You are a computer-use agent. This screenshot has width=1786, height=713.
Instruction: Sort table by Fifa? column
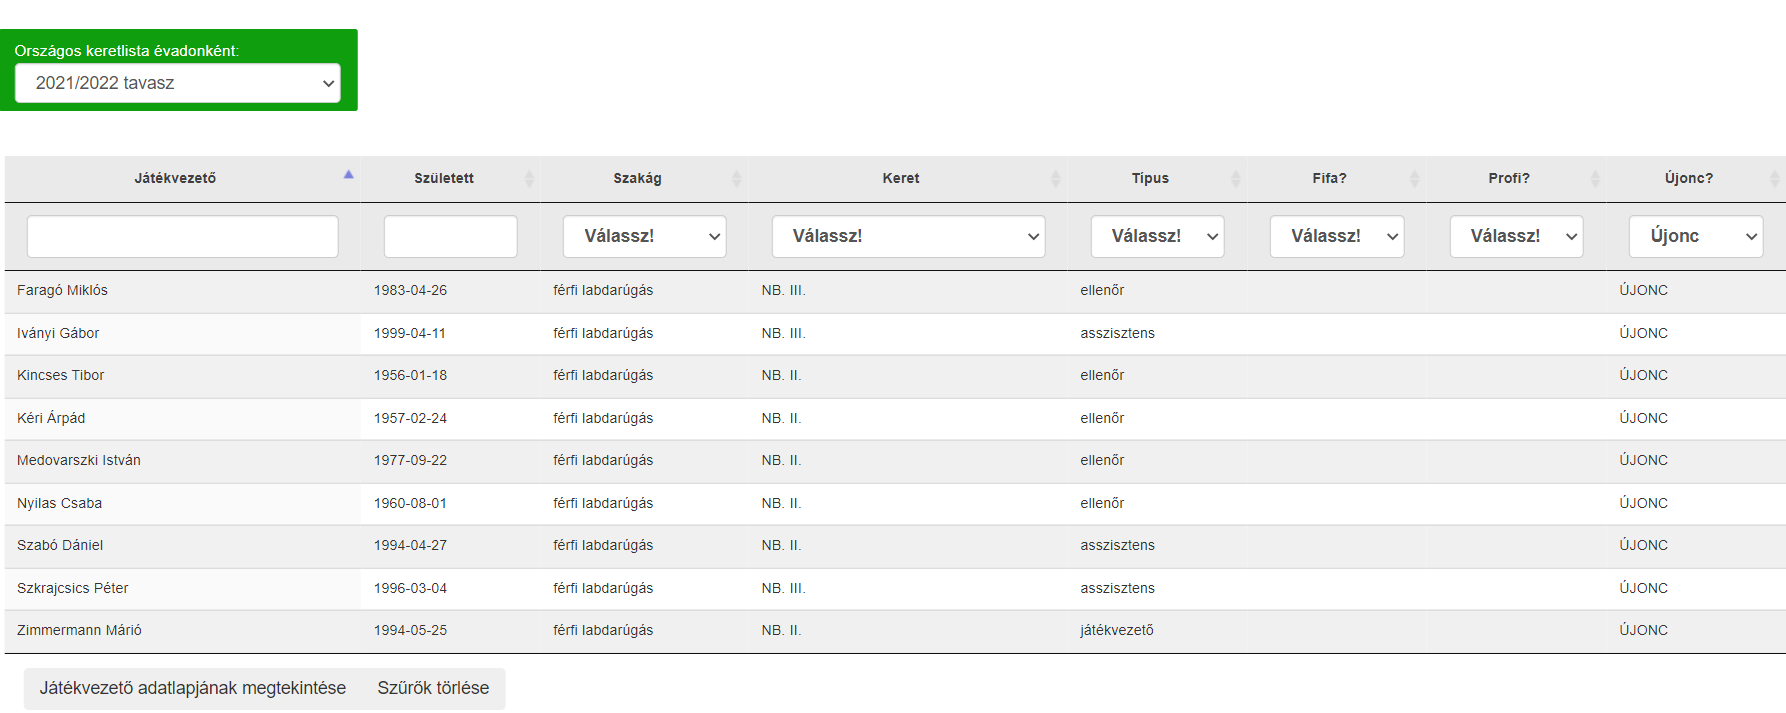[x=1337, y=178]
